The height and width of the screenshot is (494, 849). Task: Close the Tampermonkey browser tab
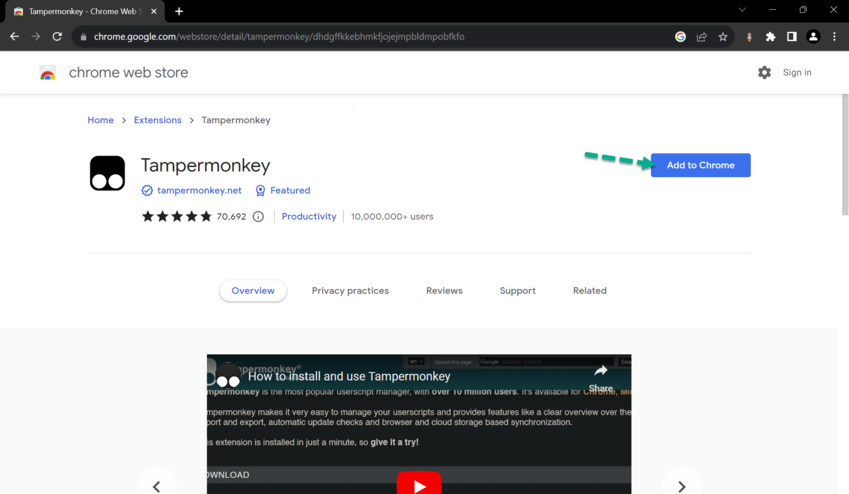pos(154,11)
